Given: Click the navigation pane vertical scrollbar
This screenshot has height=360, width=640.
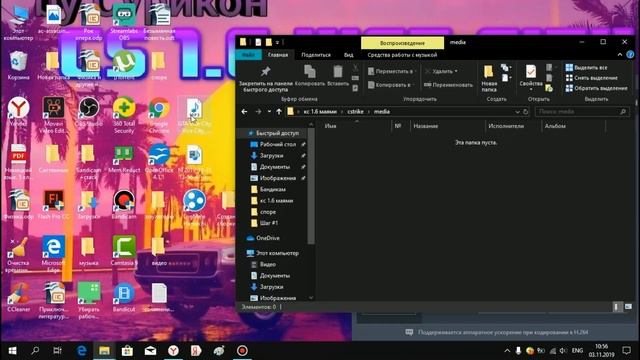Looking at the screenshot, I should [311, 186].
